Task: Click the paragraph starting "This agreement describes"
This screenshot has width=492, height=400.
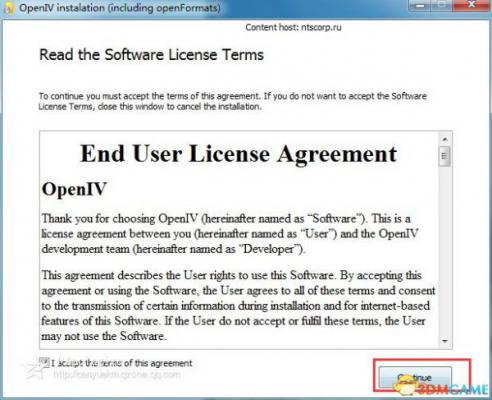Action: tap(238, 306)
